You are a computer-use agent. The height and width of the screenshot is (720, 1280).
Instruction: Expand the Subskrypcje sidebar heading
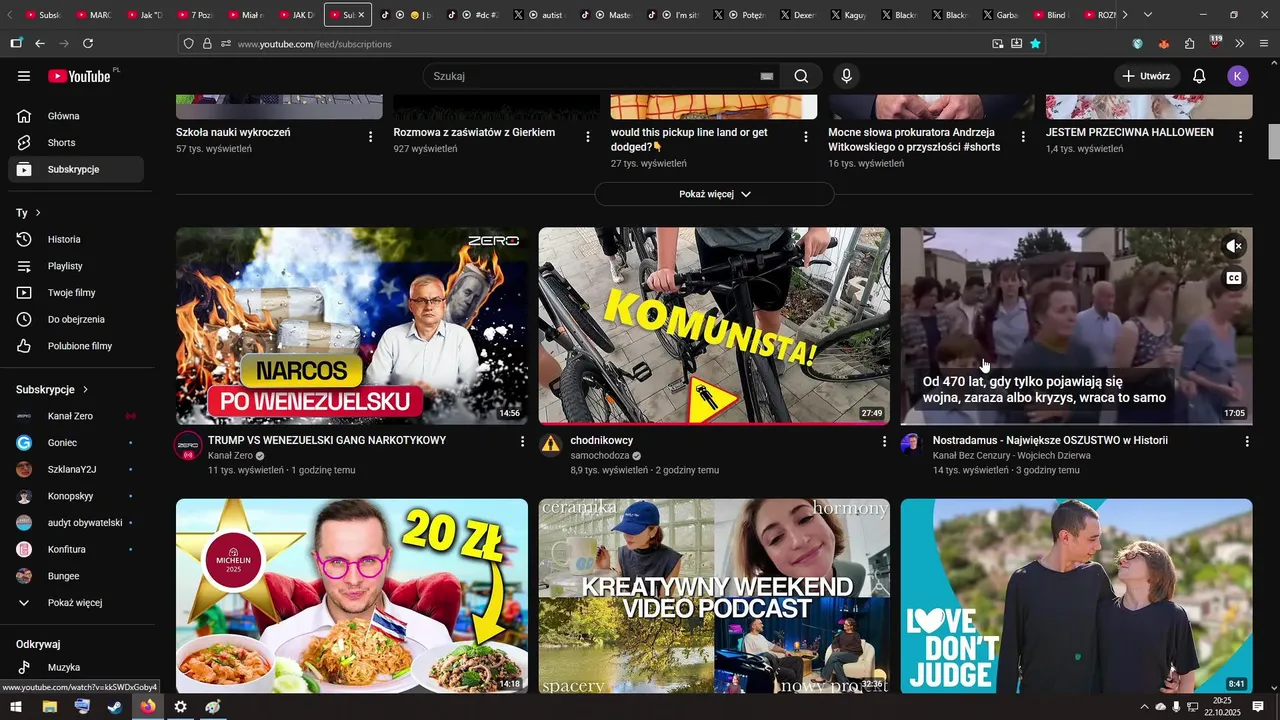point(53,390)
